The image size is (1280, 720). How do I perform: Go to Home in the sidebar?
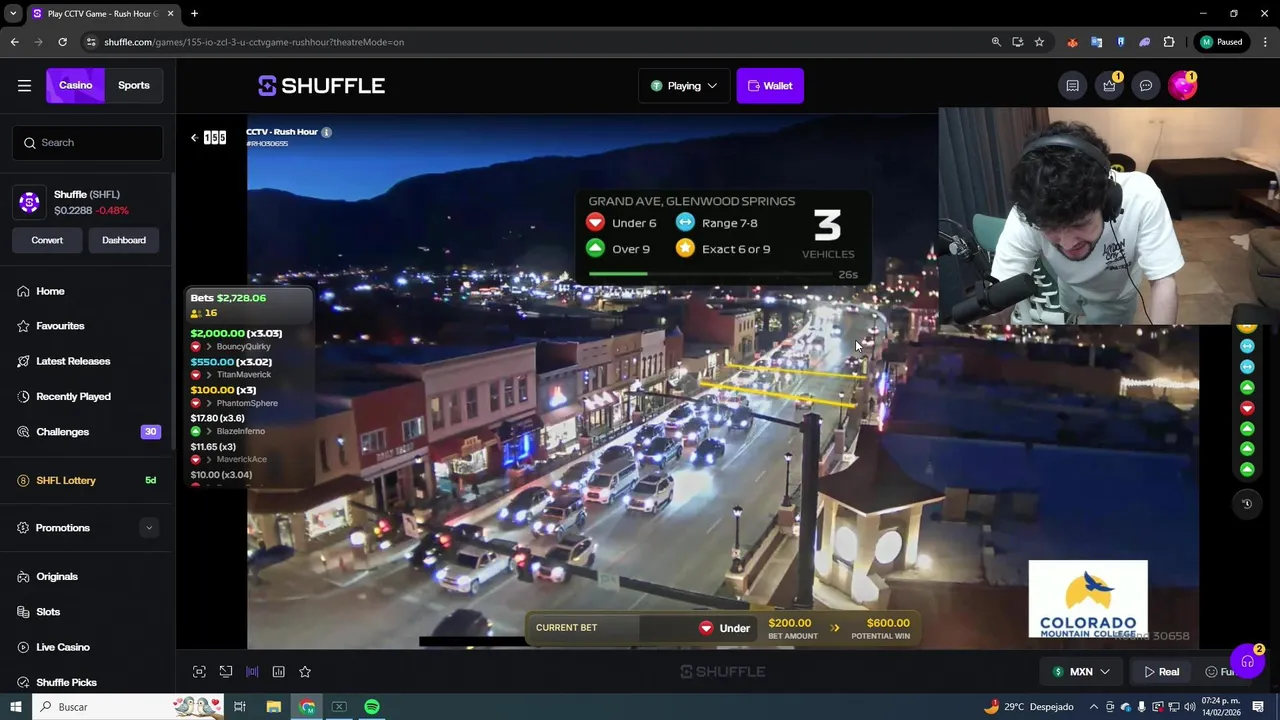click(50, 291)
